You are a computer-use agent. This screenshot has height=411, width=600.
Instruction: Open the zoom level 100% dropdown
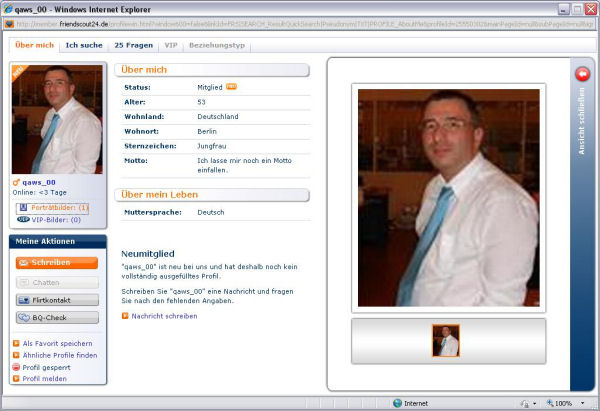click(x=582, y=403)
